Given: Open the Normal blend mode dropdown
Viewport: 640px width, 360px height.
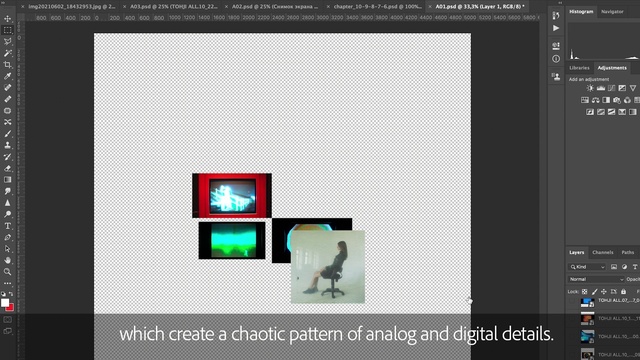Looking at the screenshot, I should coord(596,279).
